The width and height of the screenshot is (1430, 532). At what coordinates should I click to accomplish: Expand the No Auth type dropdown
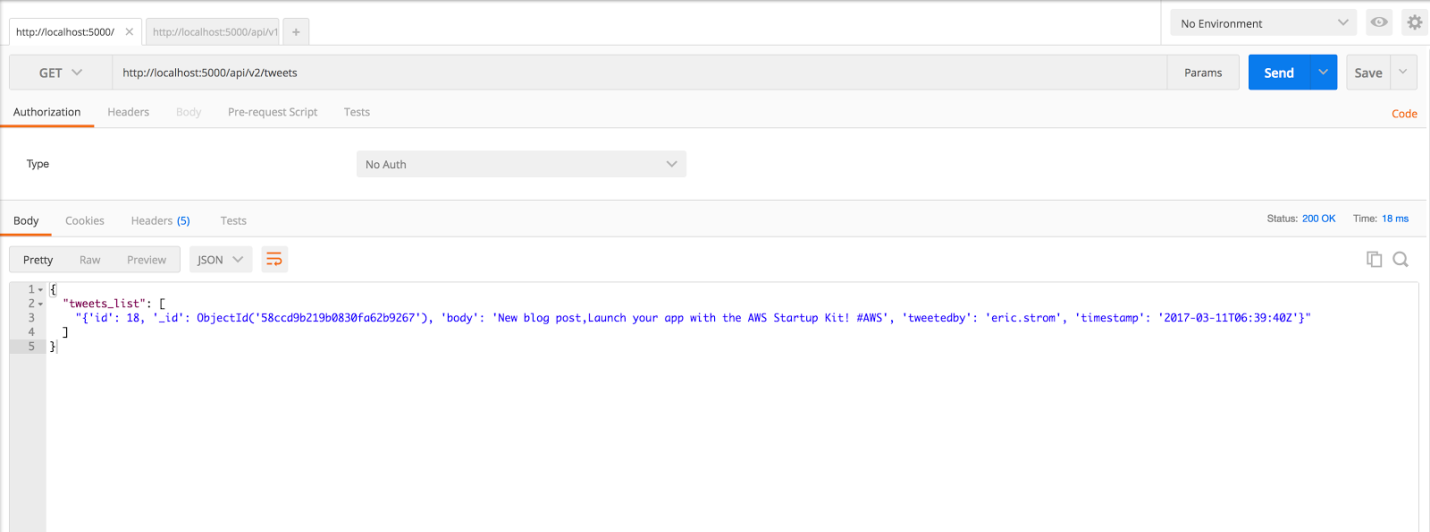point(521,164)
